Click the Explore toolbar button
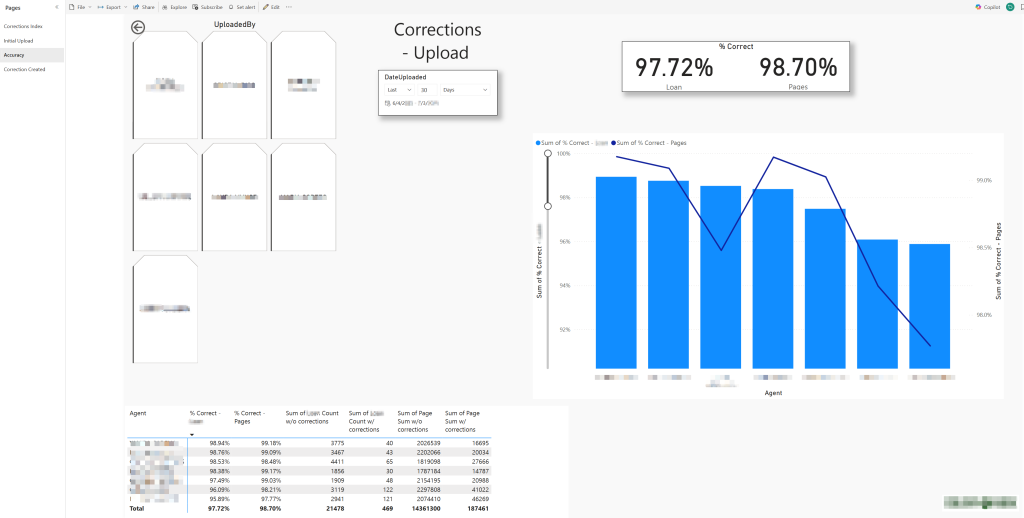This screenshot has width=1024, height=518. (x=174, y=7)
